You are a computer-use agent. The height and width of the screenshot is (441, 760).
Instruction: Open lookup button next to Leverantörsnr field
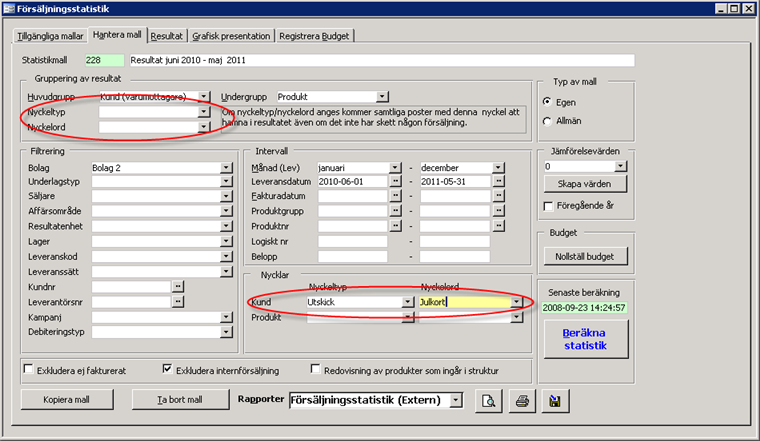[x=179, y=302]
